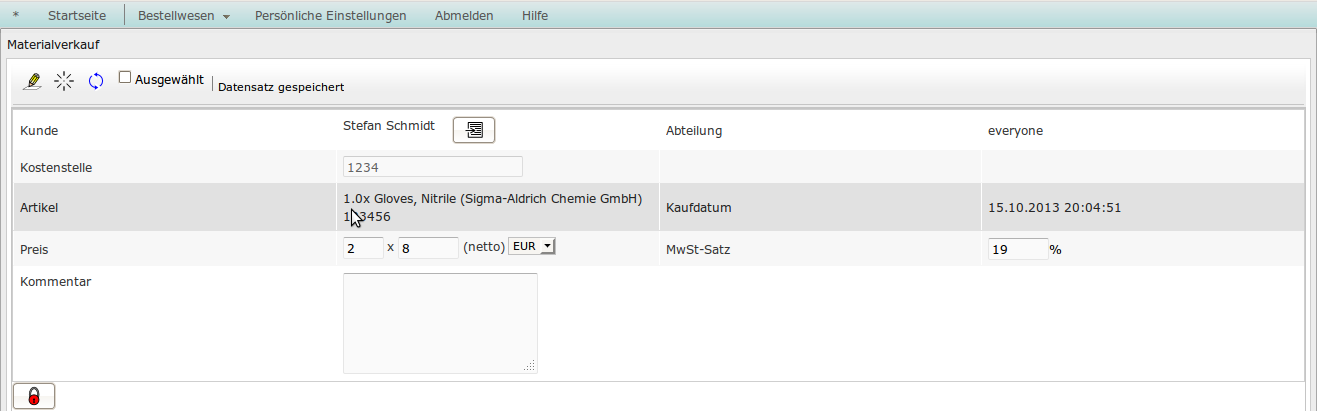Click the pencil edit icon
This screenshot has width=1317, height=411.
(x=32, y=82)
